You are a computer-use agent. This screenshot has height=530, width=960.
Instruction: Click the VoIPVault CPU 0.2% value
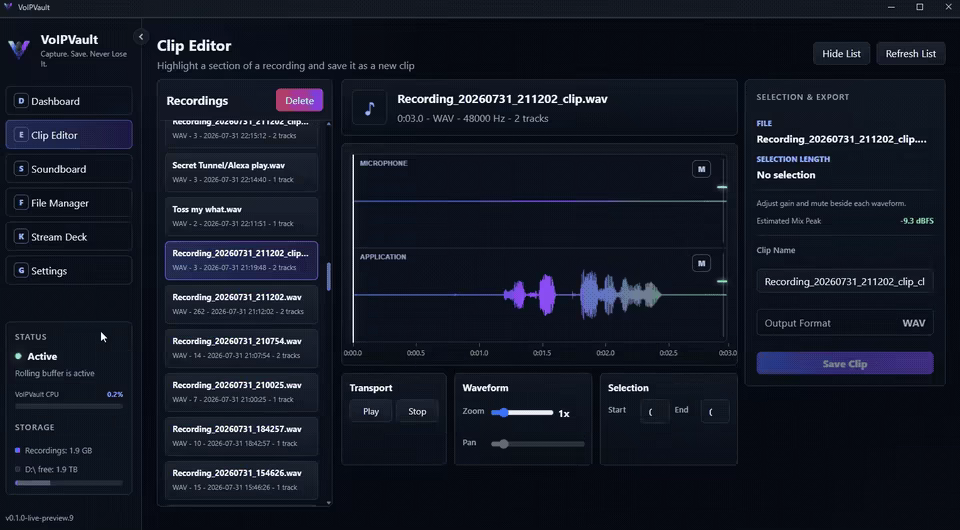tap(114, 394)
